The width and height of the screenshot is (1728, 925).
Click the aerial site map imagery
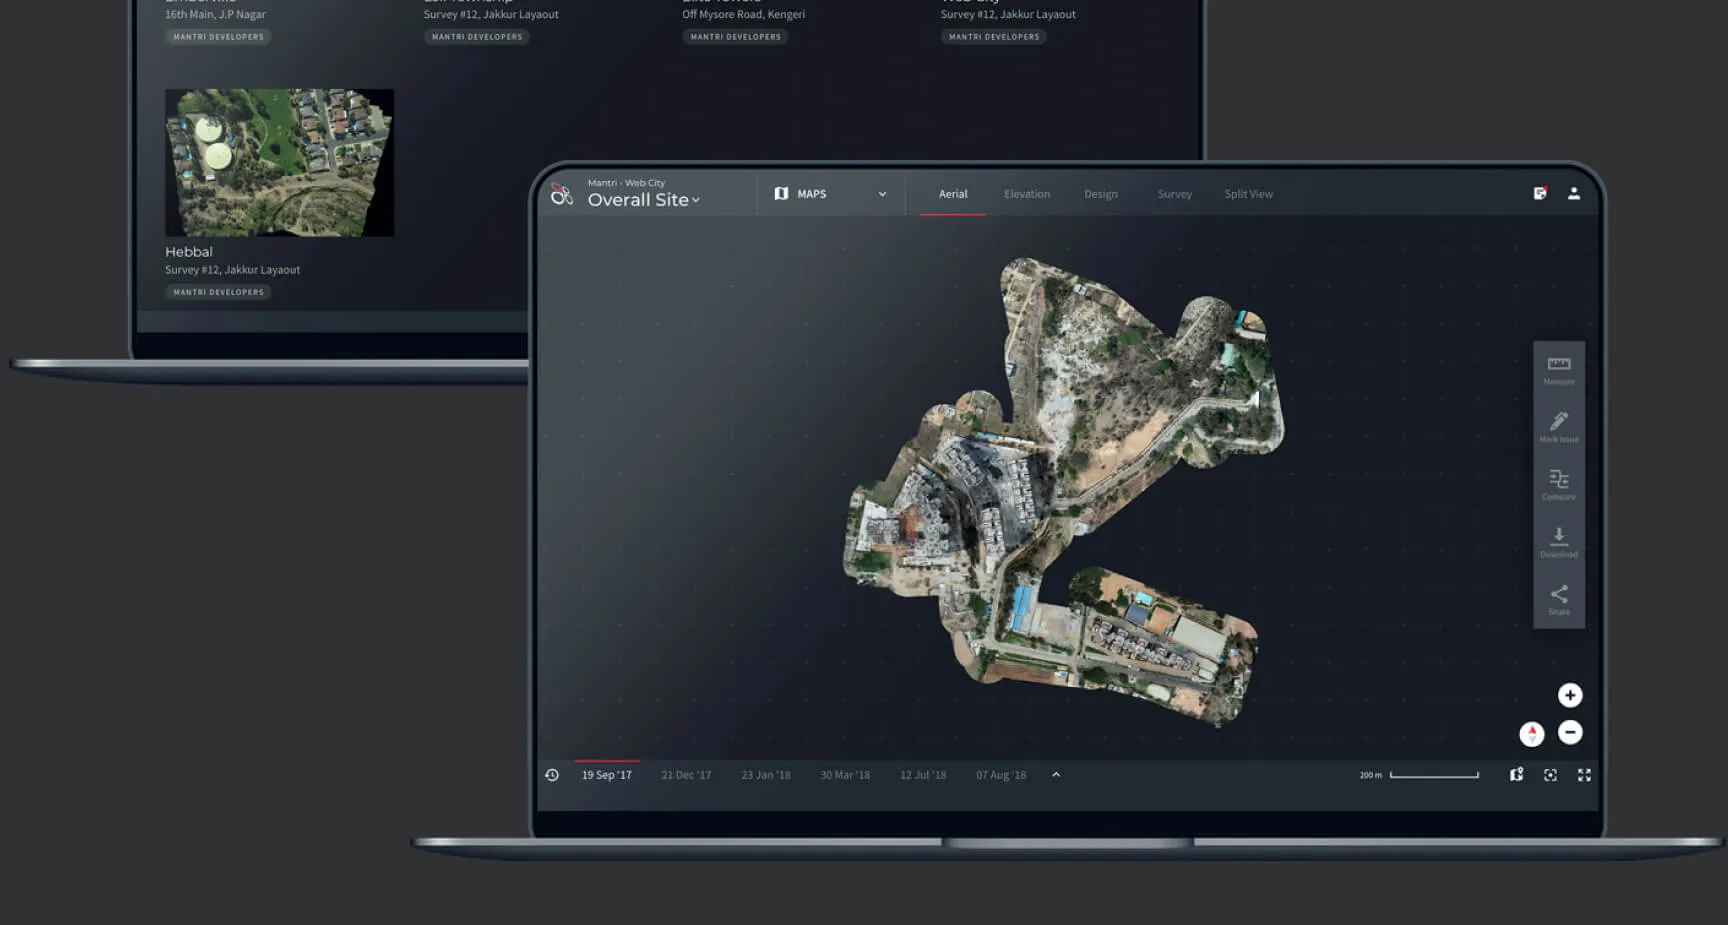point(1064,490)
